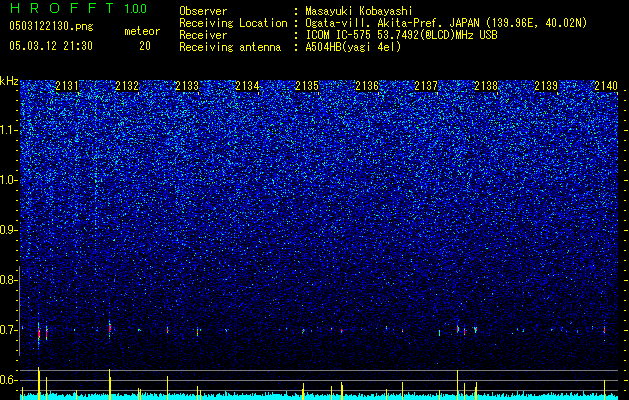
Task: Click the 0.9 frequency axis label
Action: 9,230
